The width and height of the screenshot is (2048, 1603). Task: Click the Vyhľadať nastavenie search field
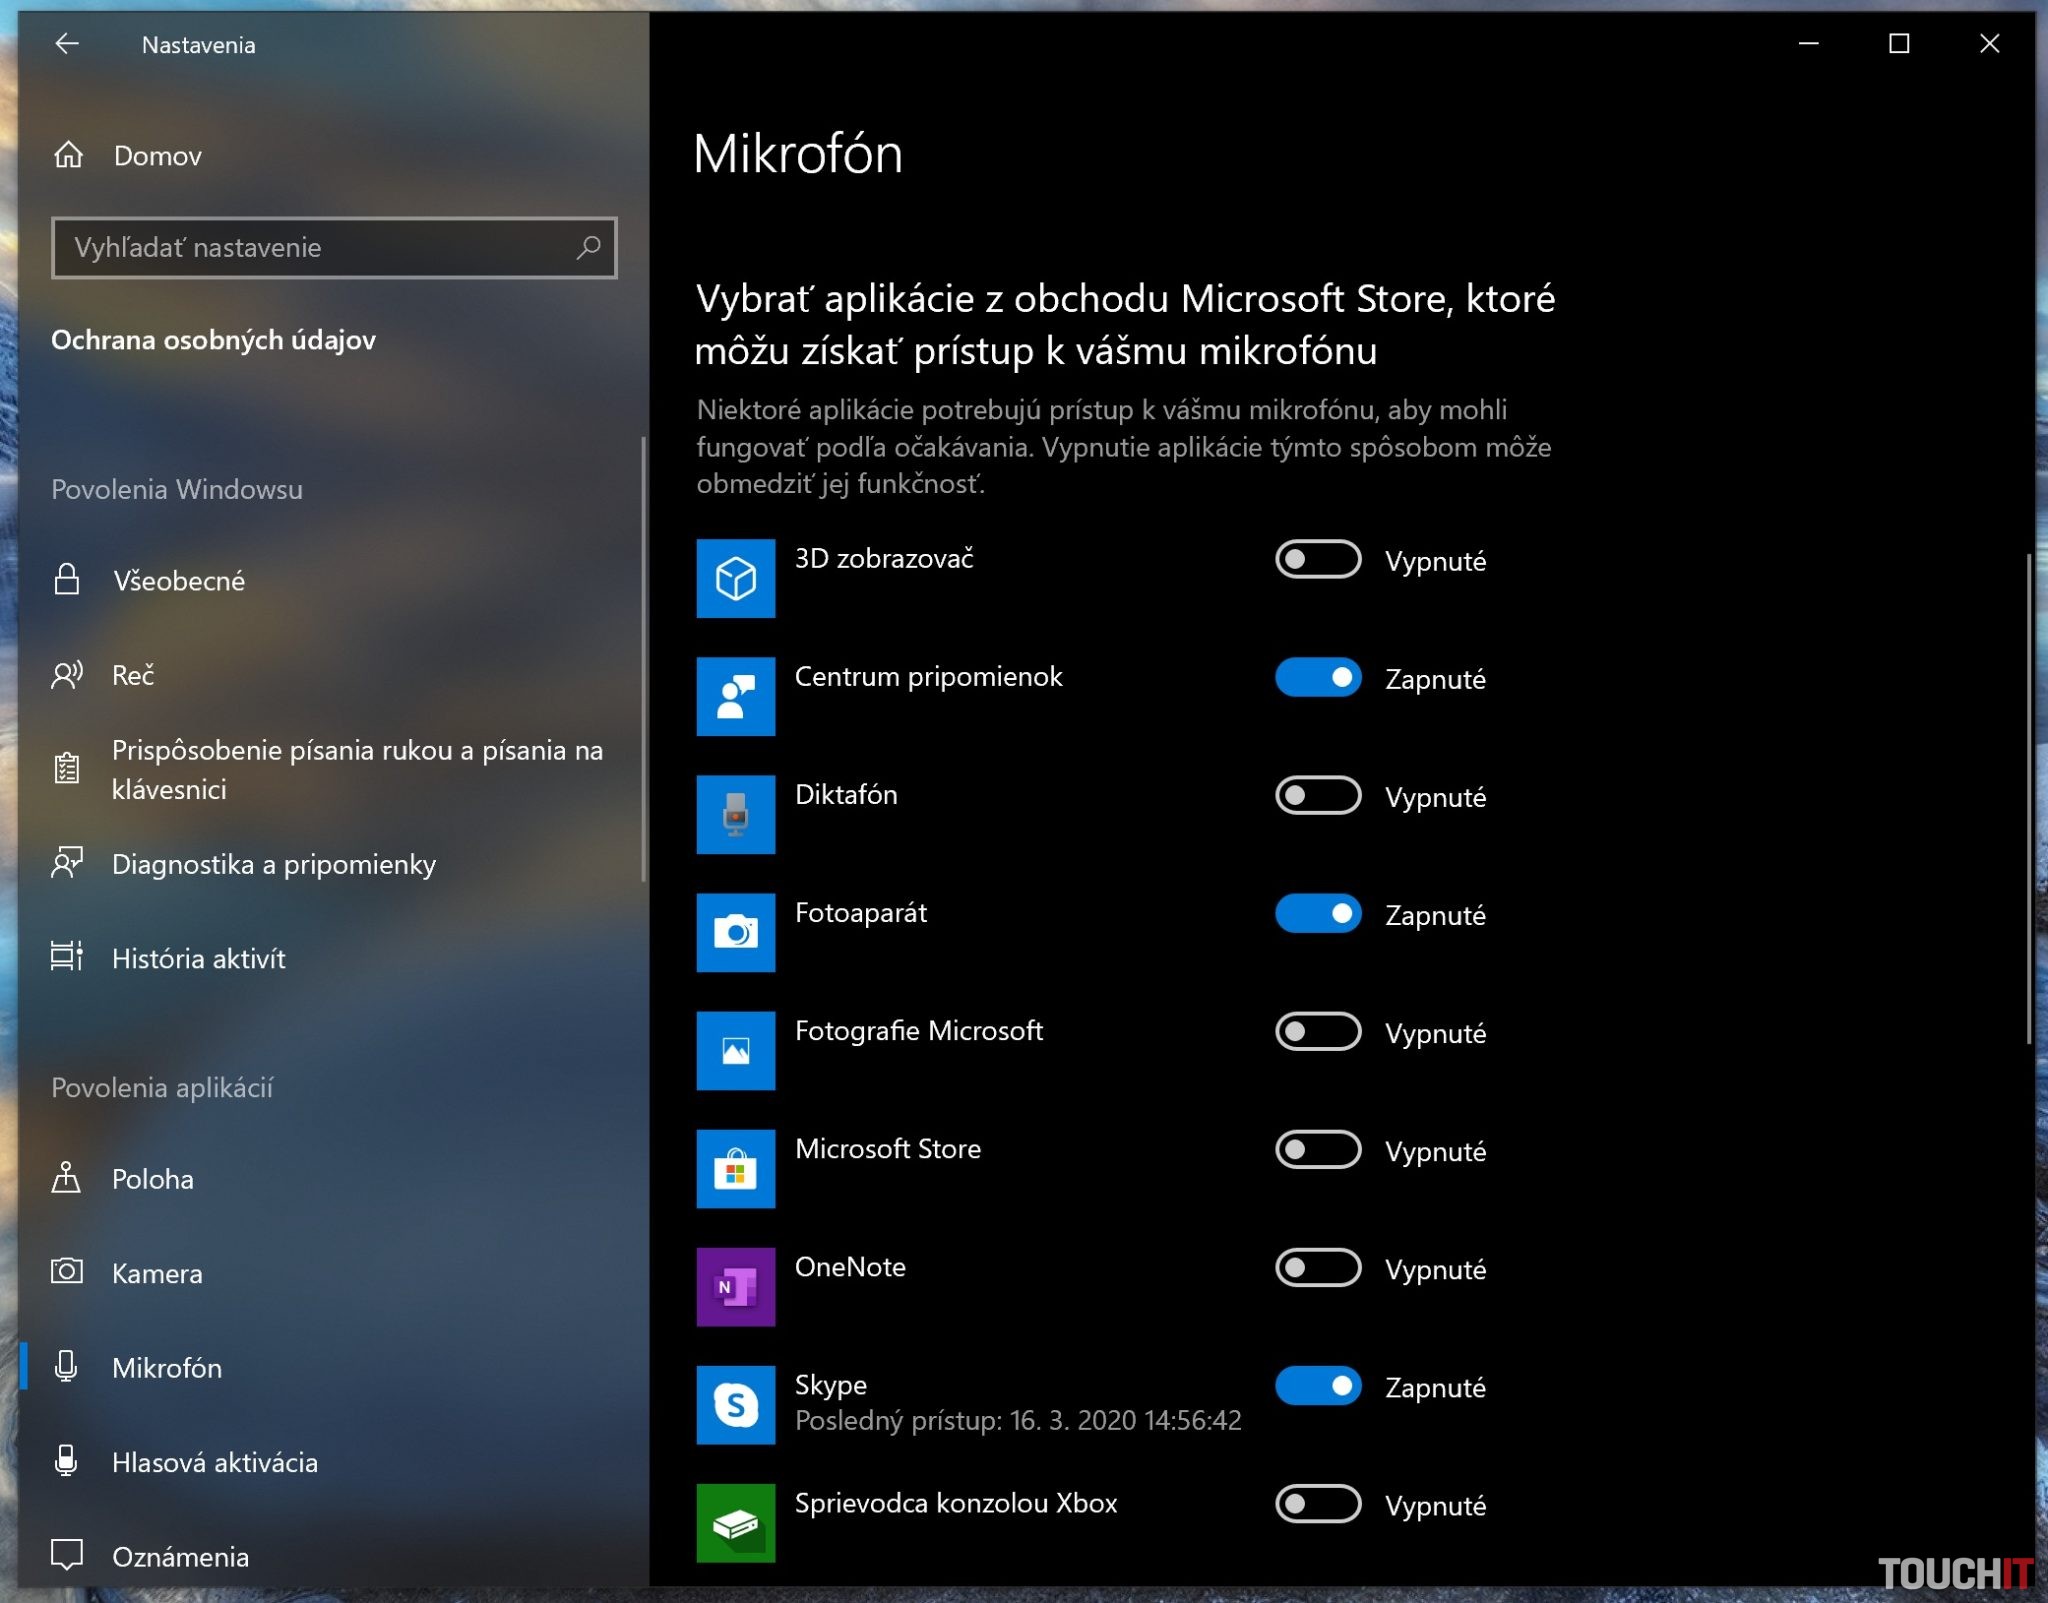click(x=310, y=247)
